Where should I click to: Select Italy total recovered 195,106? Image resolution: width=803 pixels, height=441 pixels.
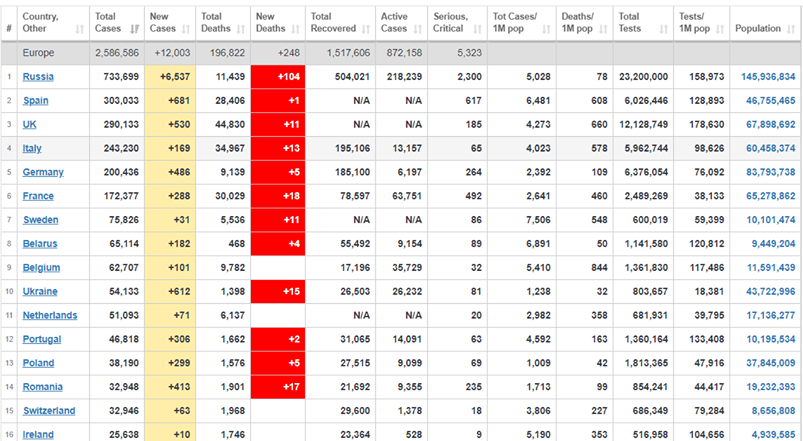[341, 149]
